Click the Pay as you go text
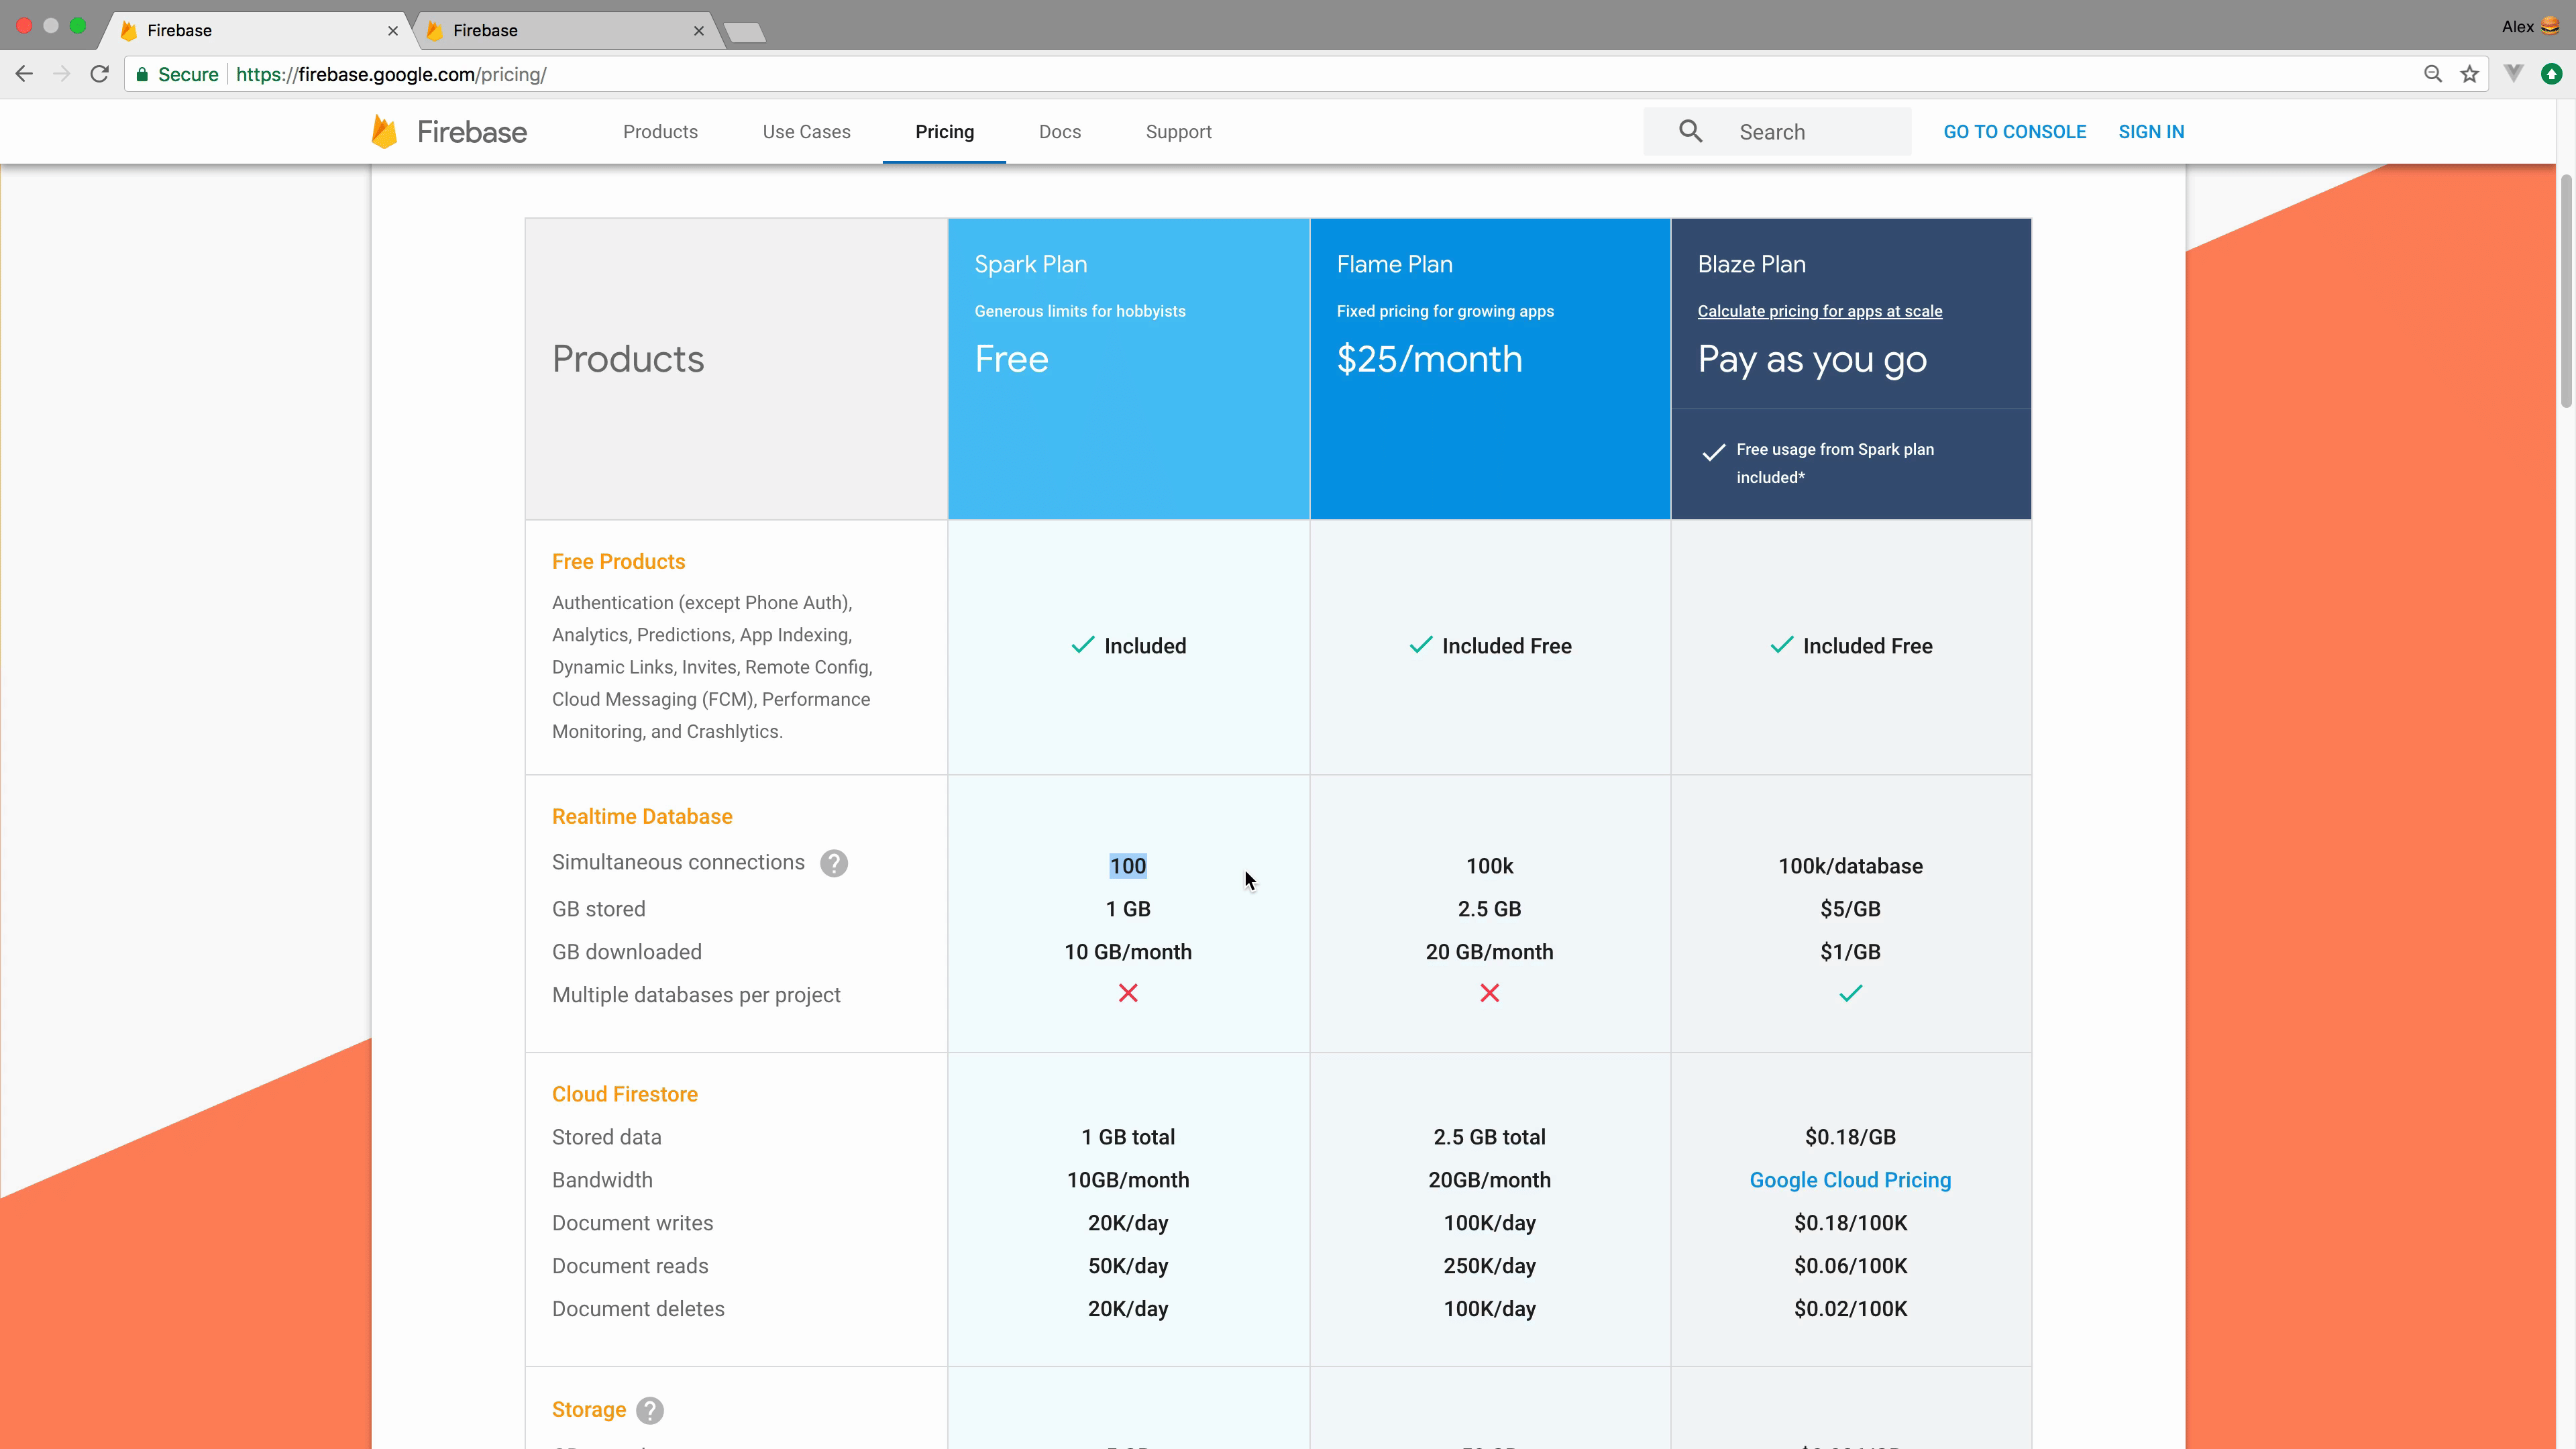This screenshot has width=2576, height=1449. [1812, 359]
